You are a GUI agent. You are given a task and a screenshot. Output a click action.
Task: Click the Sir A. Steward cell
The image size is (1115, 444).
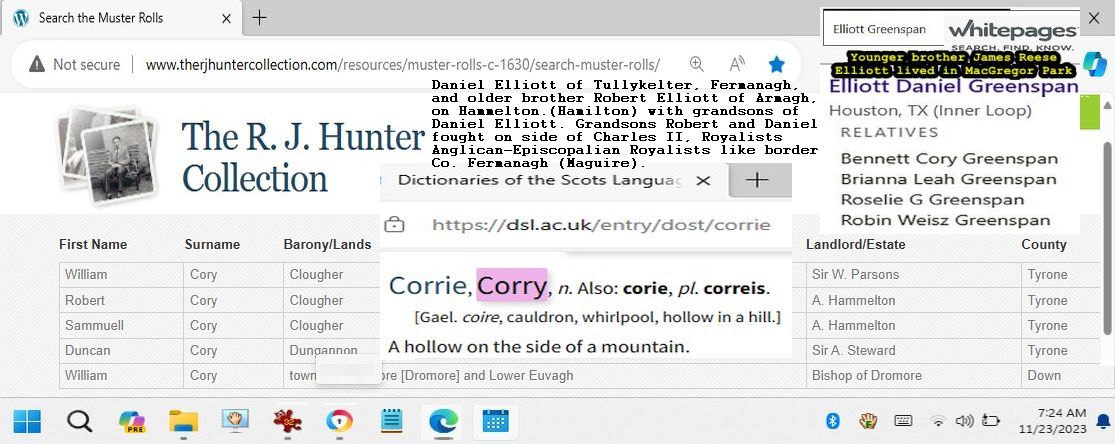click(x=914, y=350)
